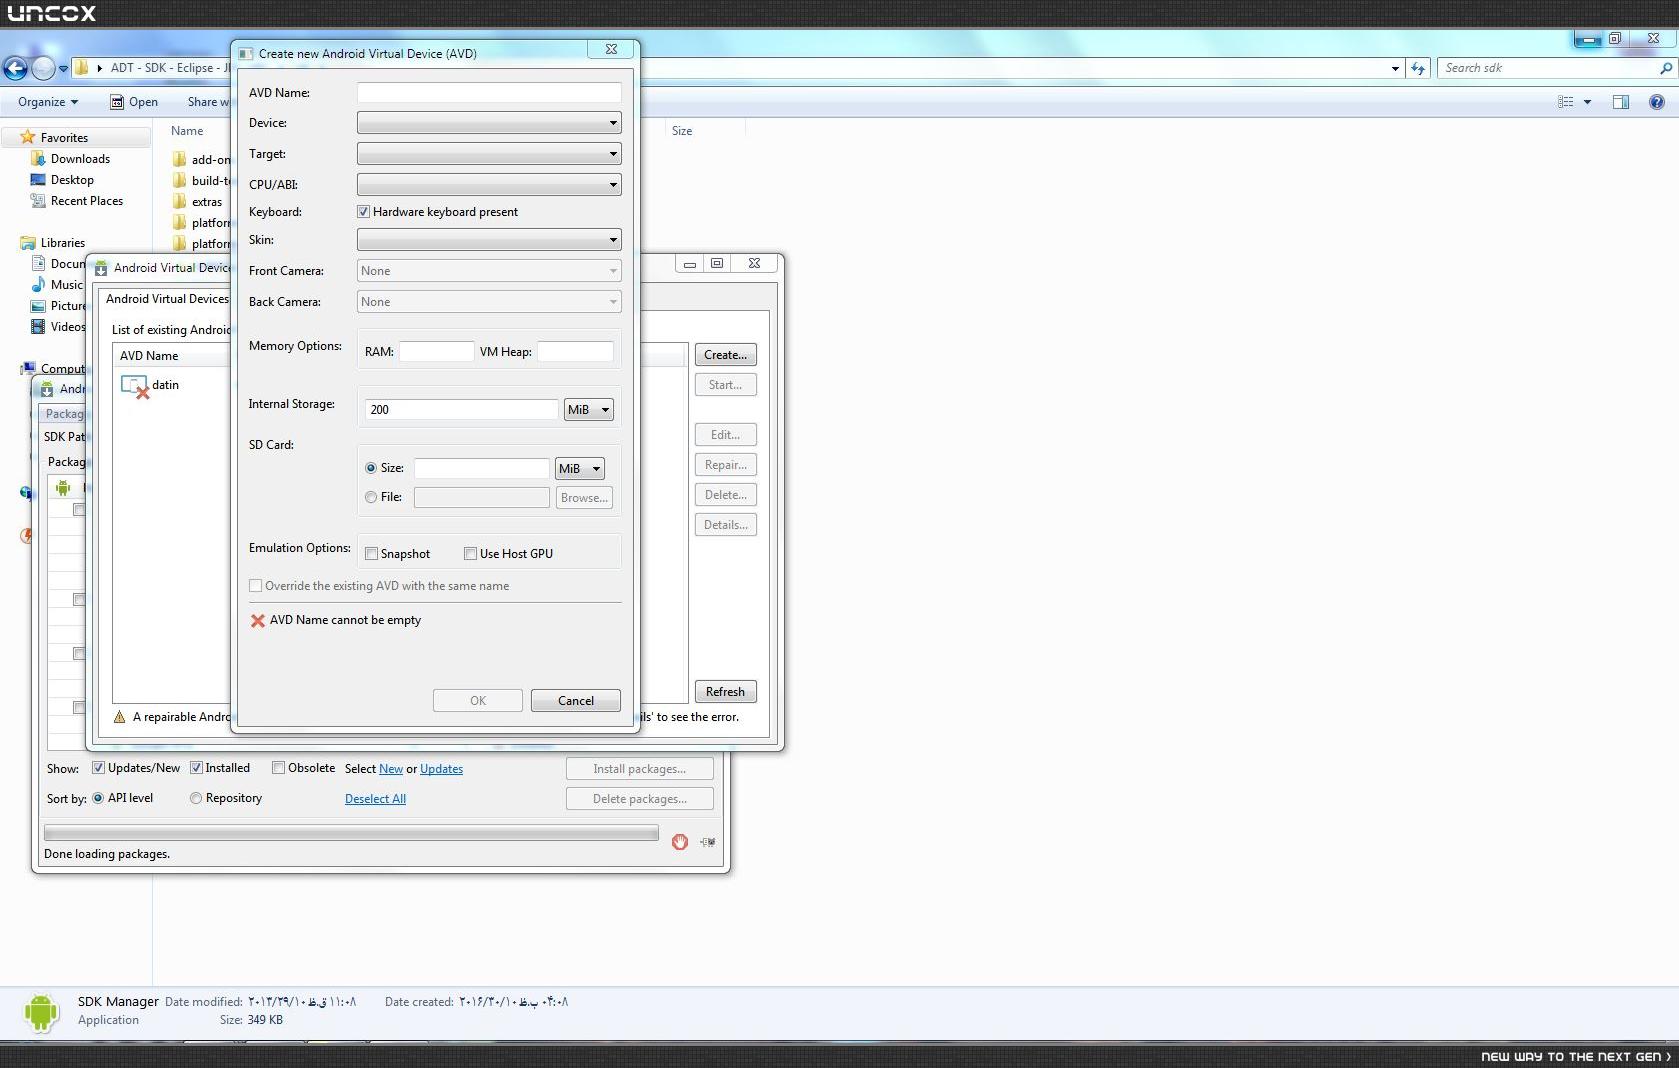Open the SDK Manager log icon
The image size is (1679, 1068).
(x=708, y=842)
